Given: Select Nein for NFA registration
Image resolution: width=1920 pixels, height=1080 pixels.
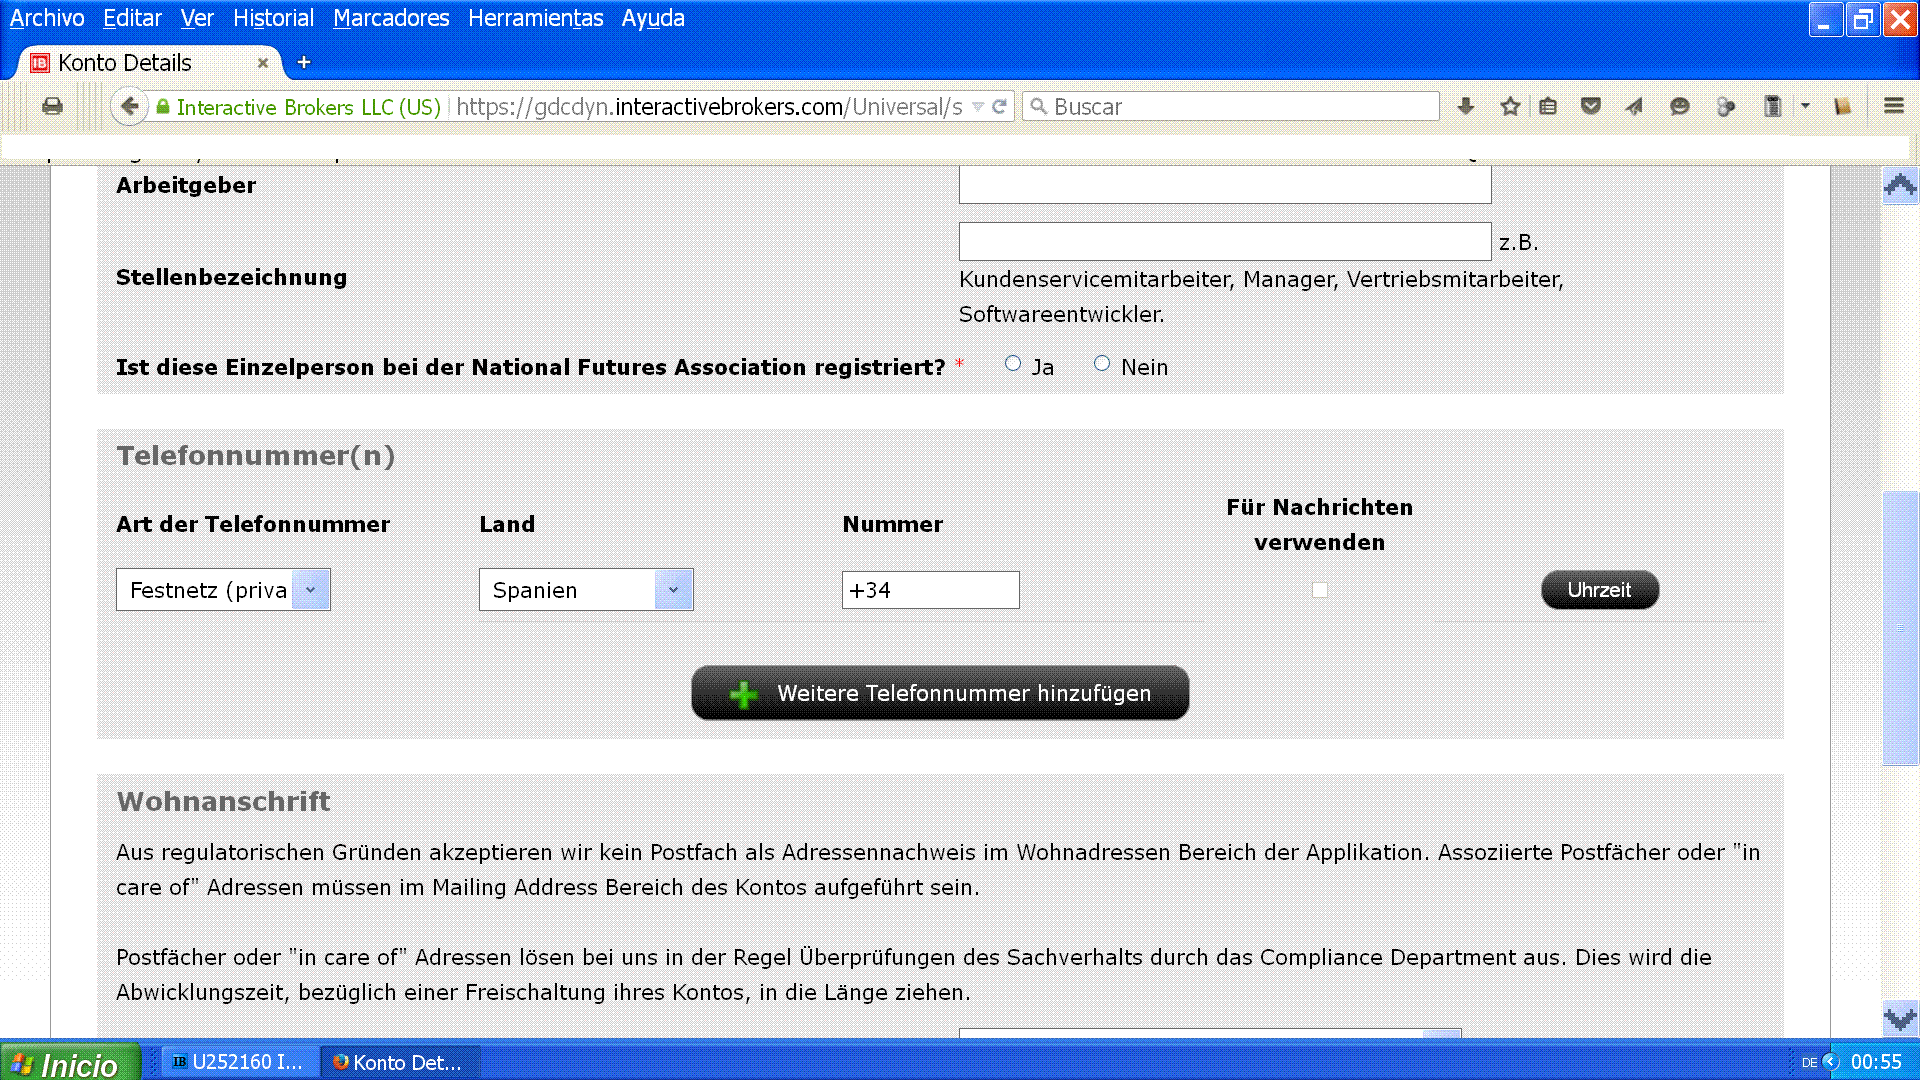Looking at the screenshot, I should point(1102,364).
